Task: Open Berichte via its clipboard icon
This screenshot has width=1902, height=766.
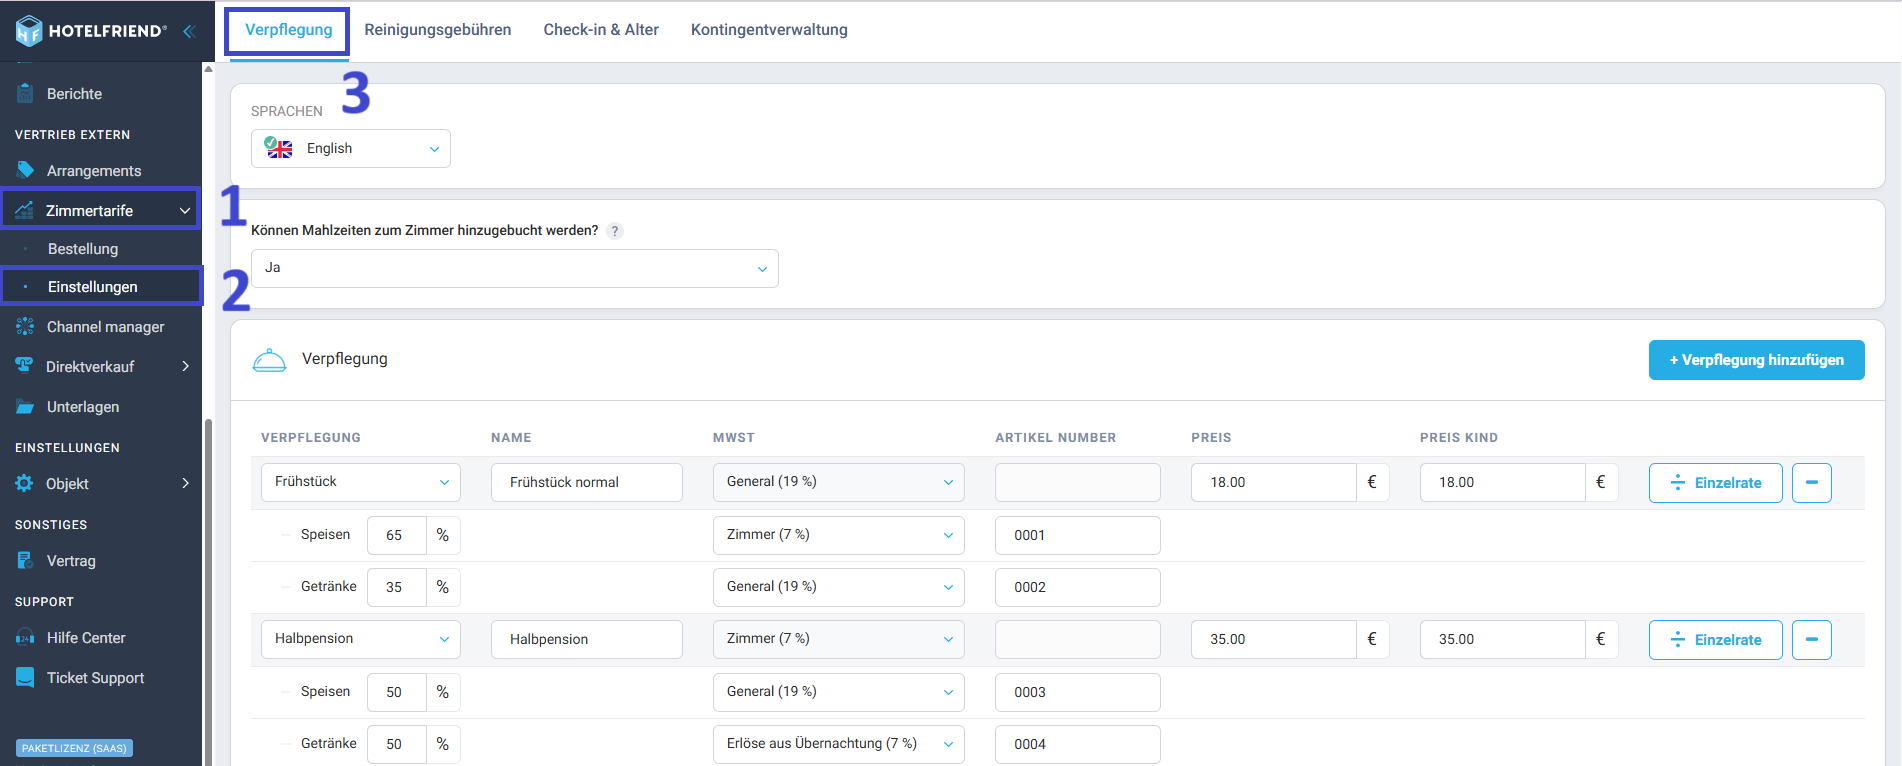Action: [25, 93]
